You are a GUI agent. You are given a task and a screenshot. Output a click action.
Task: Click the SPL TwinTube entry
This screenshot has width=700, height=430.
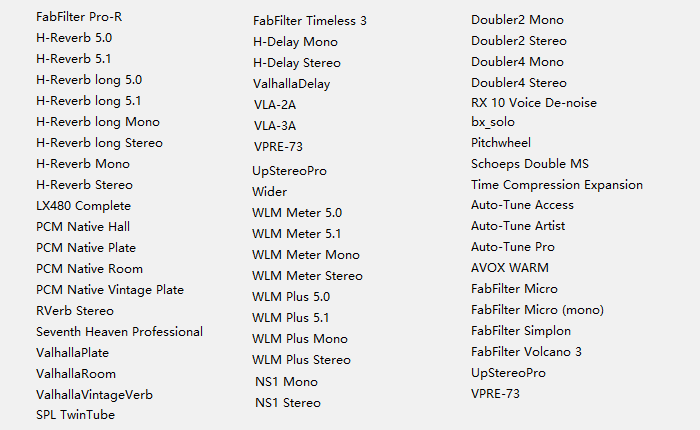coord(75,415)
